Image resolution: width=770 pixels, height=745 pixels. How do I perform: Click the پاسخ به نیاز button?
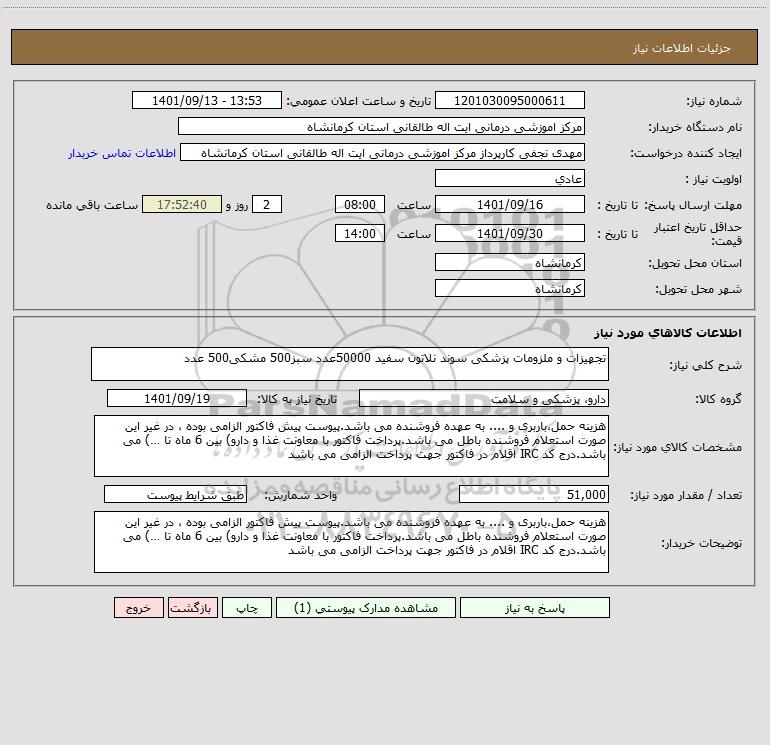coord(535,608)
